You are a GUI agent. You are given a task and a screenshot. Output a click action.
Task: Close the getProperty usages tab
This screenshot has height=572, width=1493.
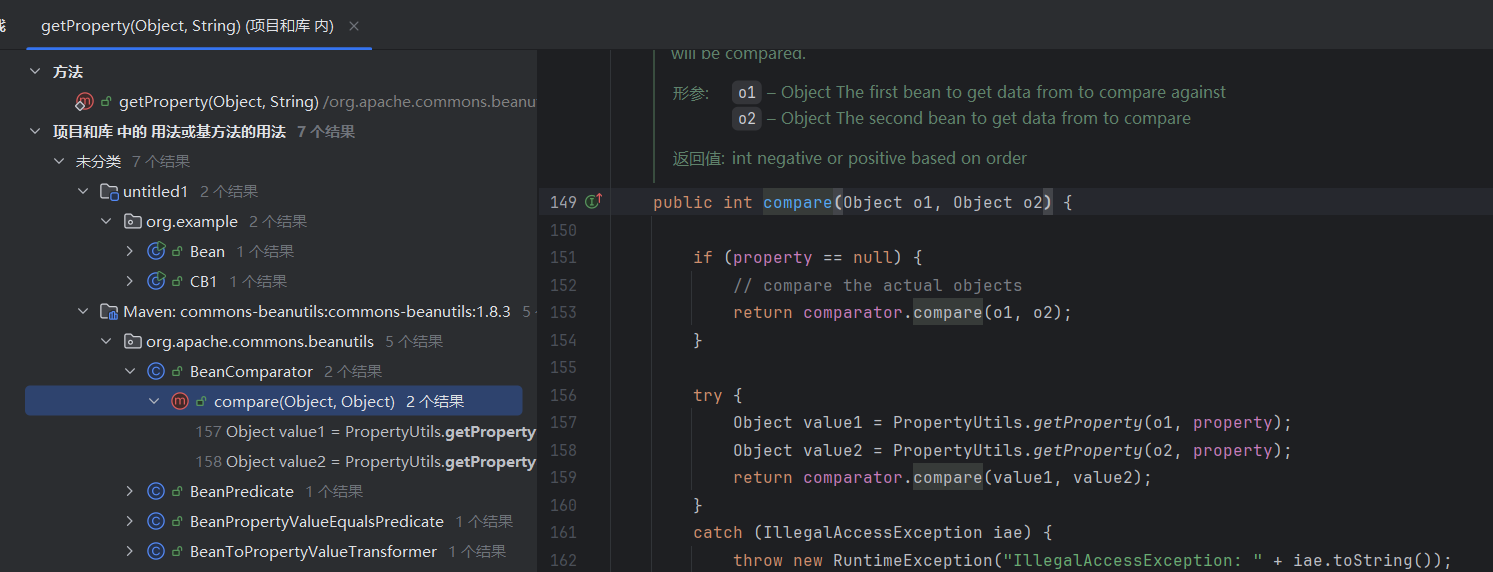[353, 26]
